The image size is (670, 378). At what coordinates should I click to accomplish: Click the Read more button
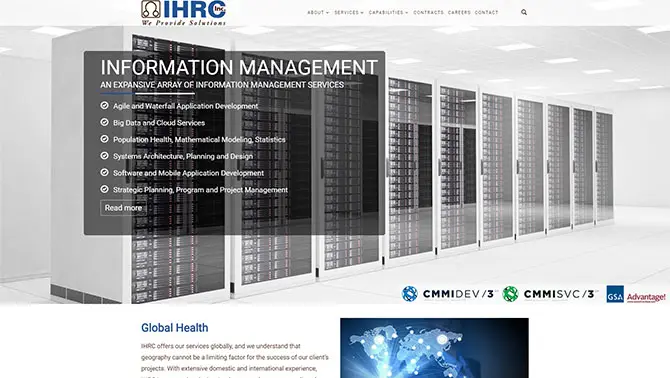[123, 208]
